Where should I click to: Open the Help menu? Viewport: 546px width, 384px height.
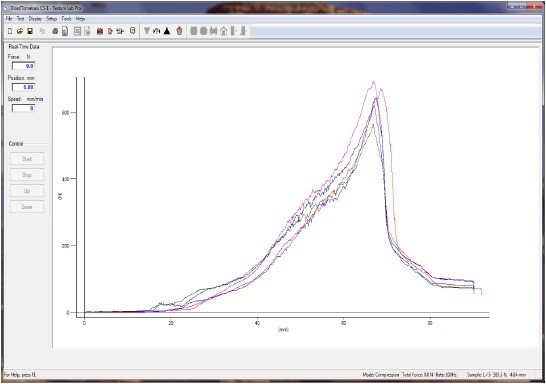(x=80, y=19)
